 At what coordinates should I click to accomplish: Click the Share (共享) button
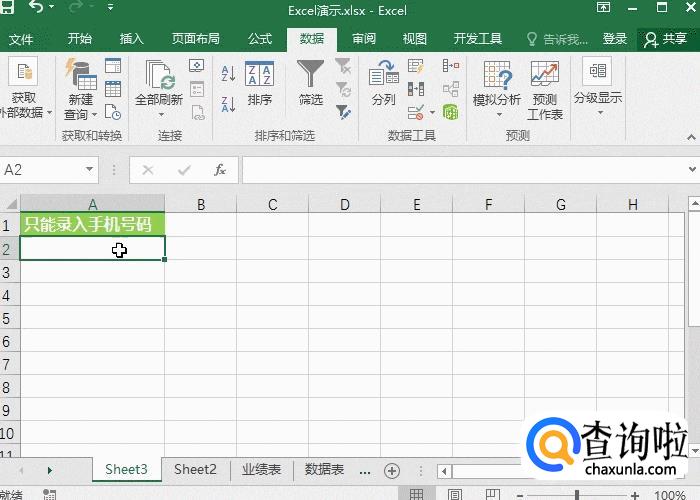tap(666, 39)
